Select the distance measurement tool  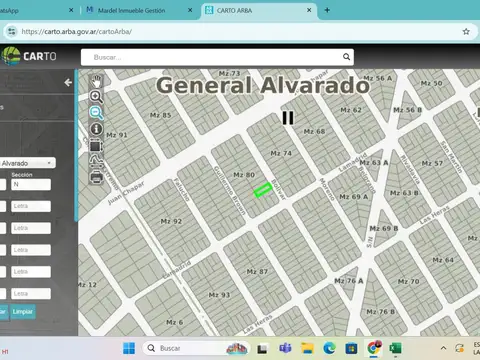point(96,161)
